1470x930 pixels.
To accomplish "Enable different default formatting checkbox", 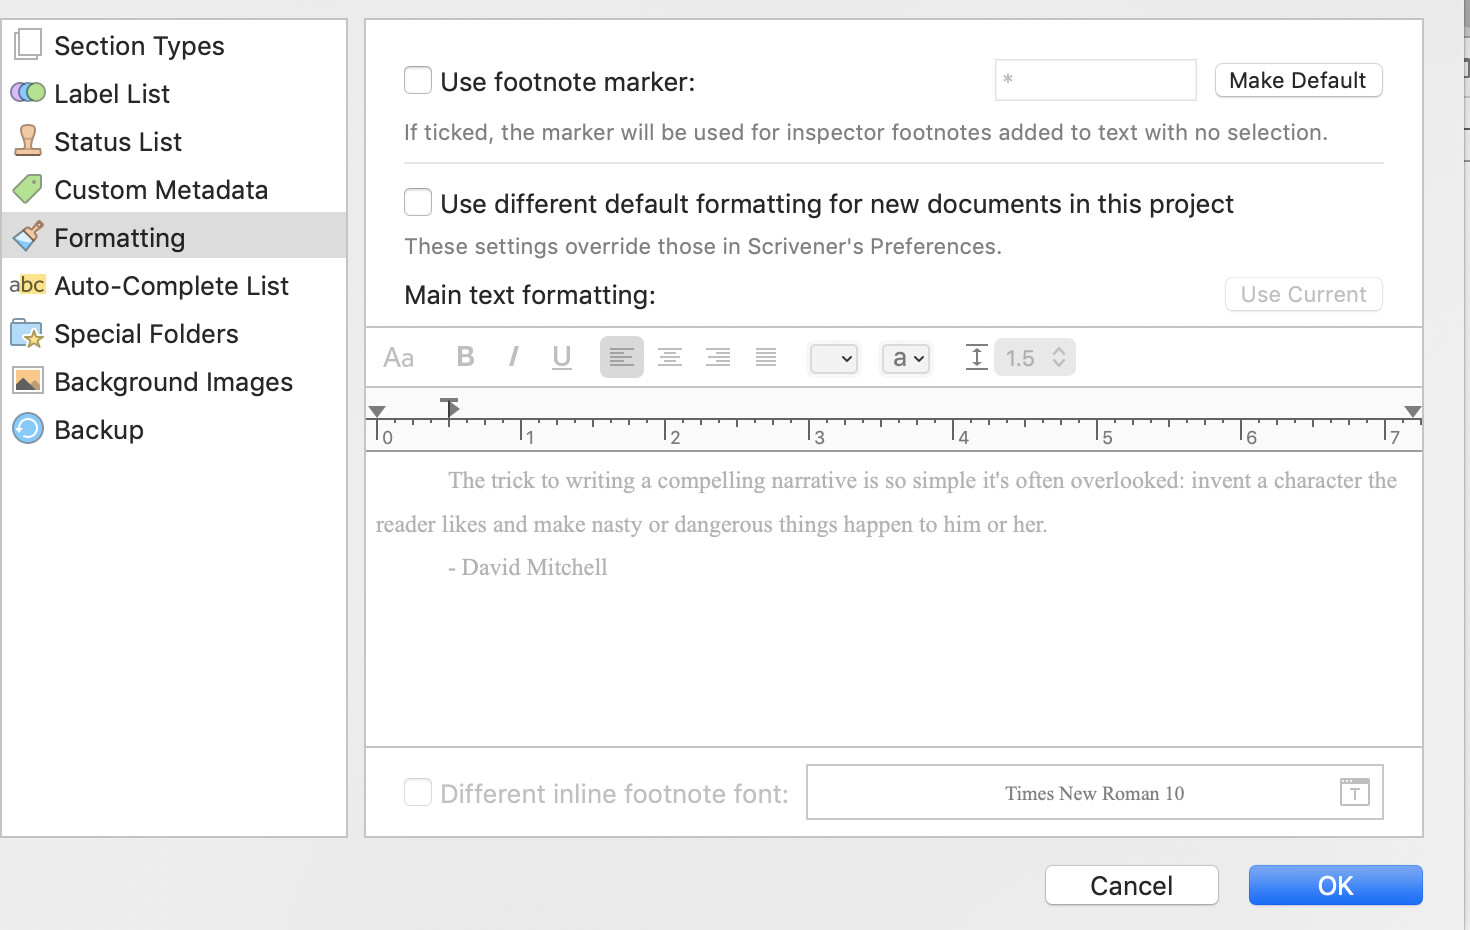I will [x=418, y=202].
